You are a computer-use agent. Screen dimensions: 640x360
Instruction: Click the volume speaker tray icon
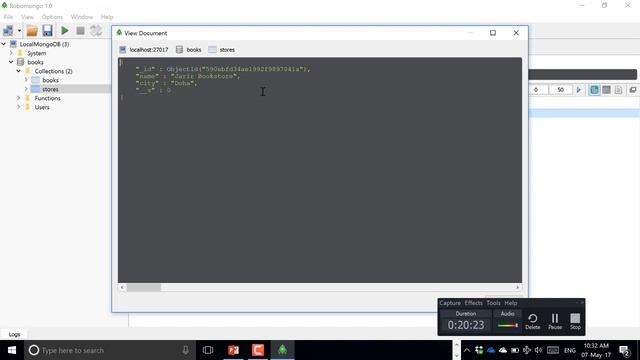click(x=538, y=350)
